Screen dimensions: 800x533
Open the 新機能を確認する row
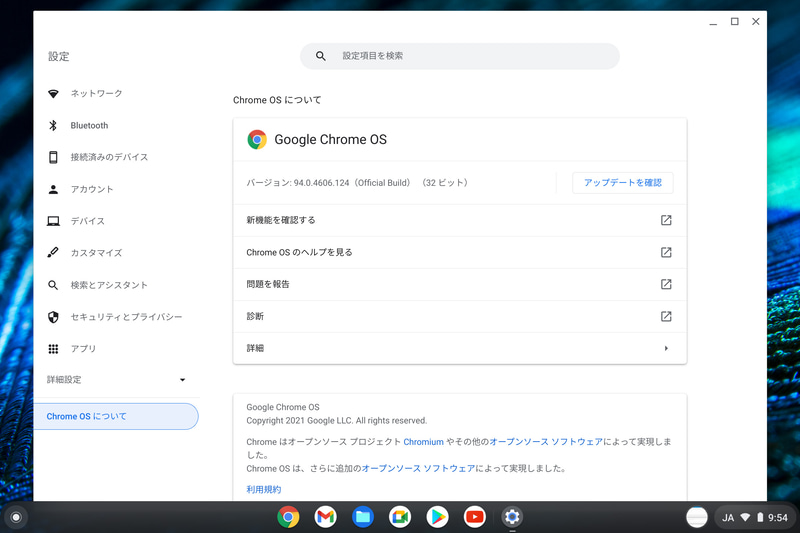(x=460, y=220)
